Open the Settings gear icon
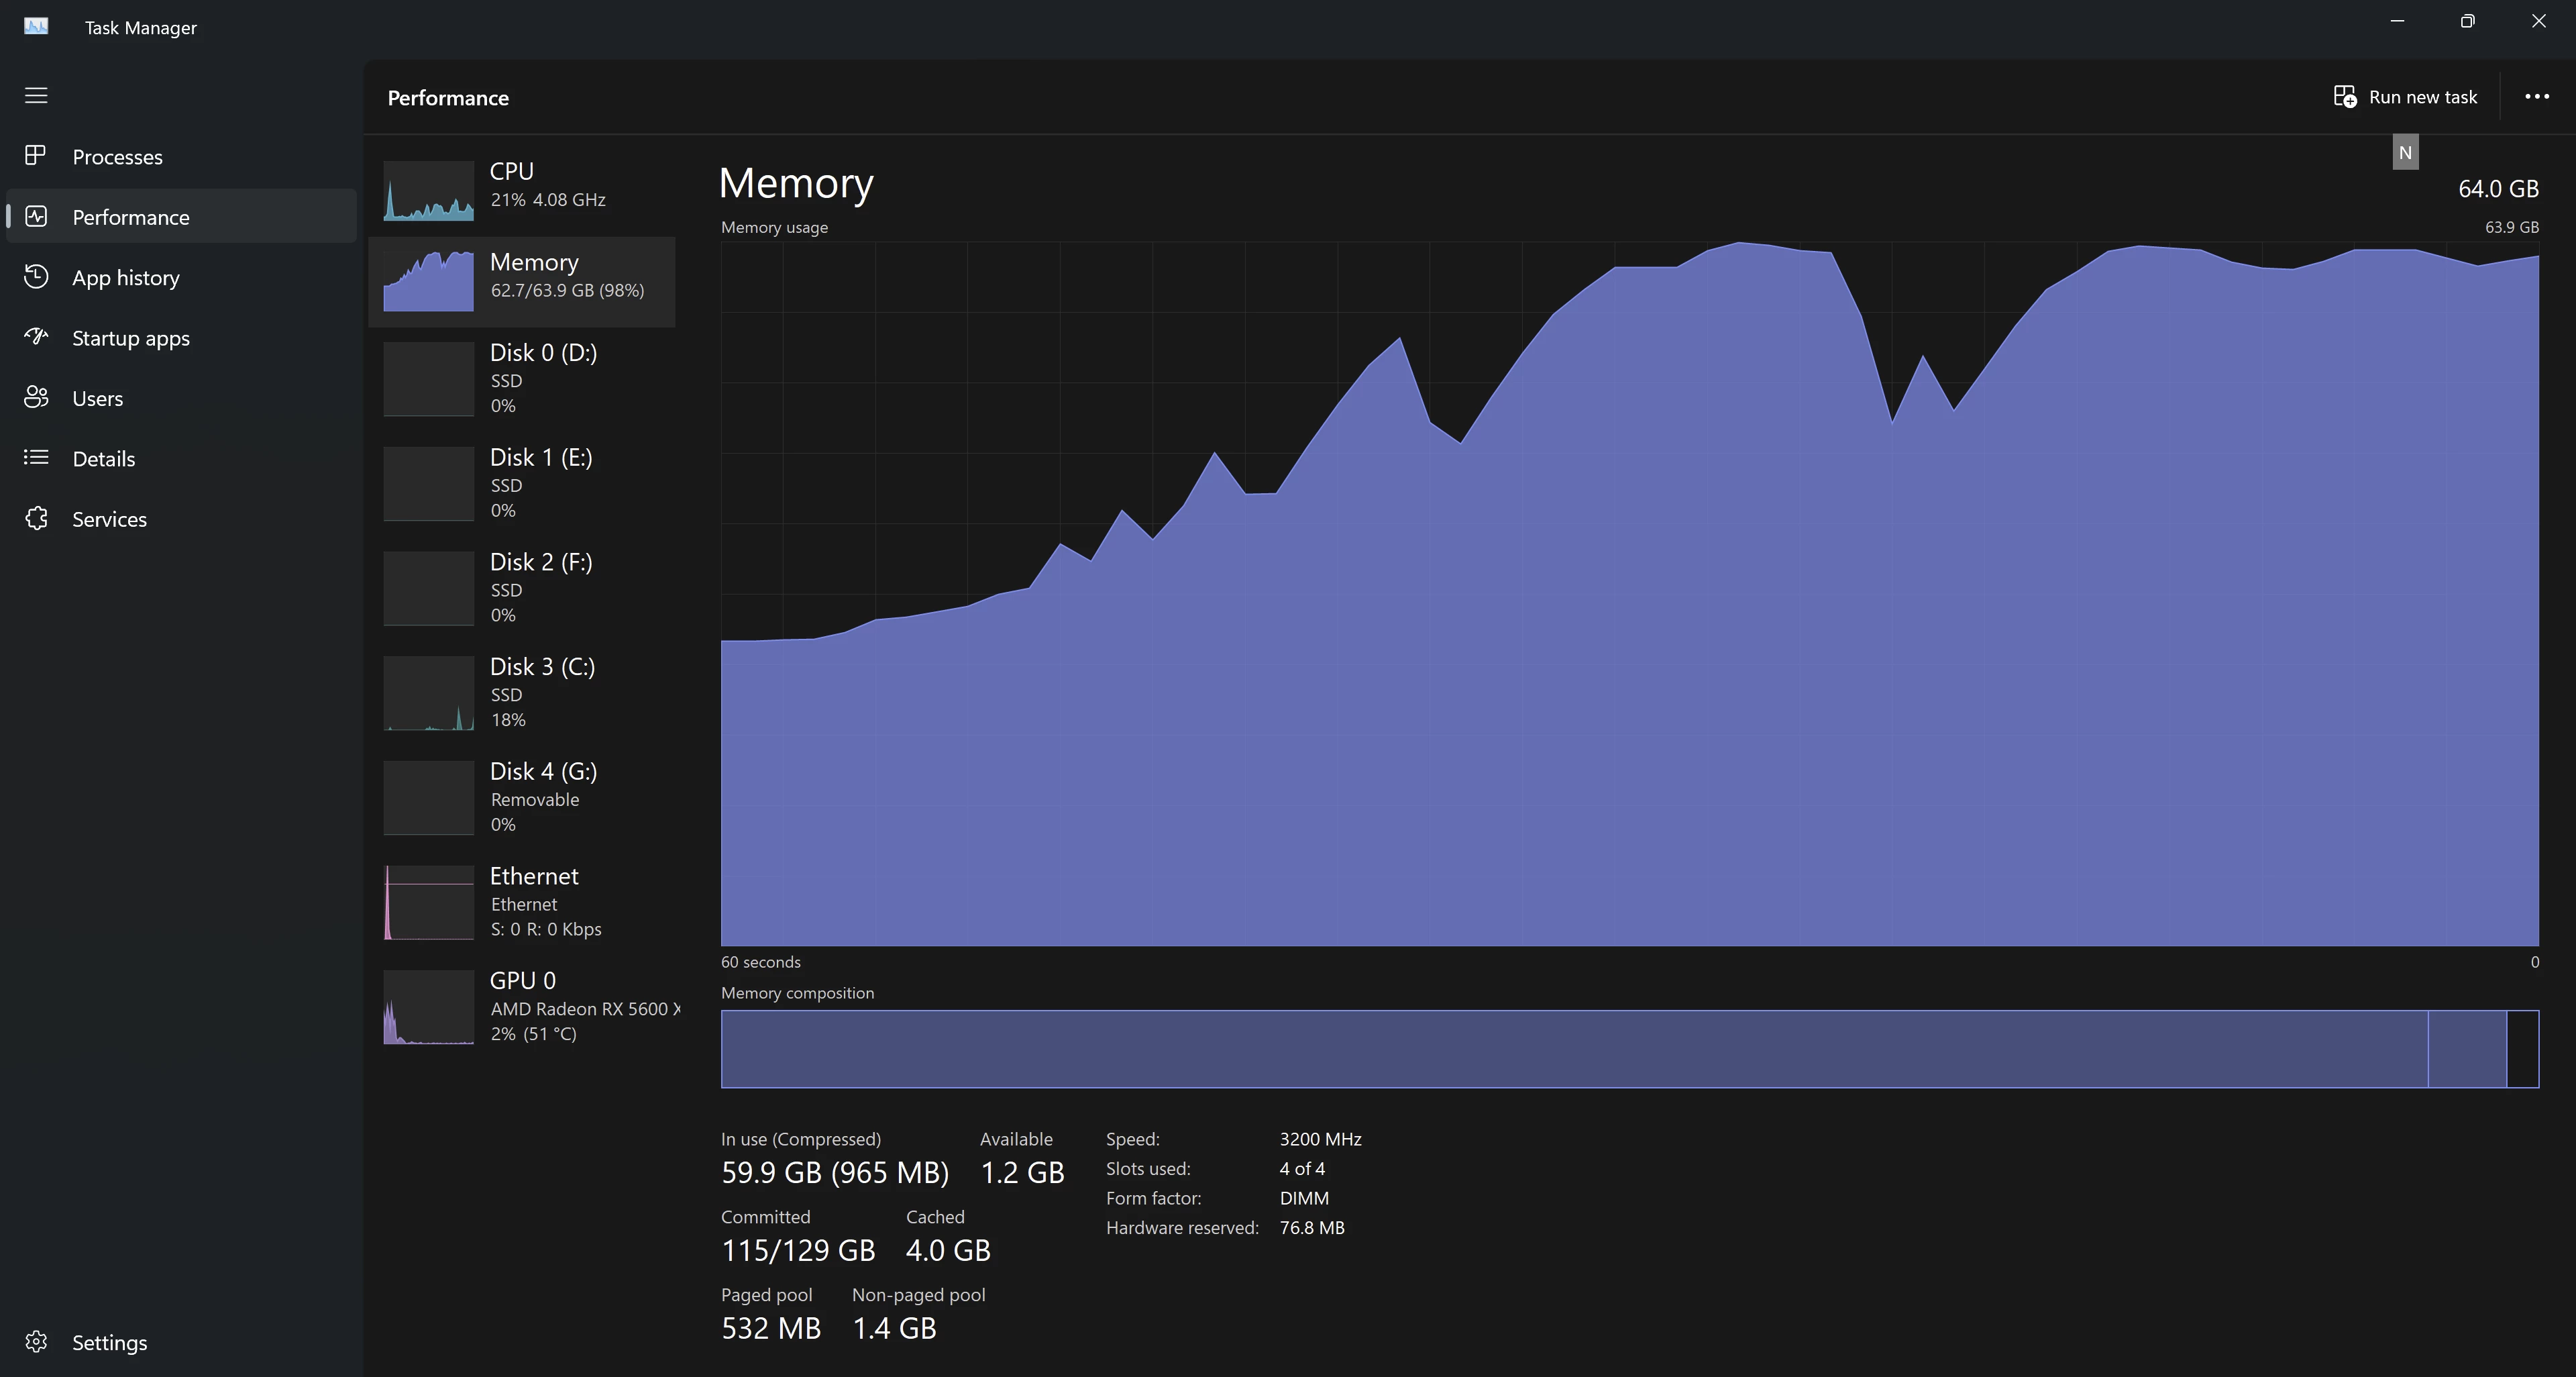The width and height of the screenshot is (2576, 1377). 36,1342
